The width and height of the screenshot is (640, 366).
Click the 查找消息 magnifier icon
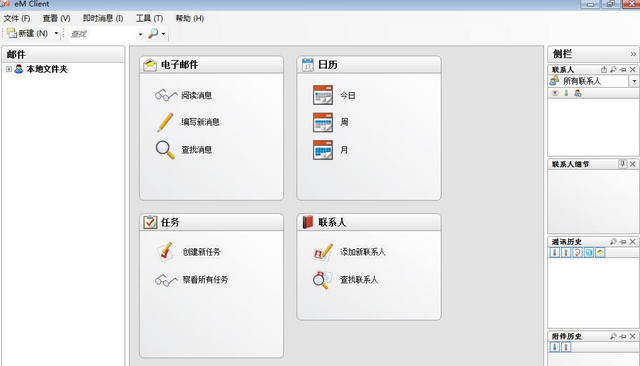tap(165, 150)
